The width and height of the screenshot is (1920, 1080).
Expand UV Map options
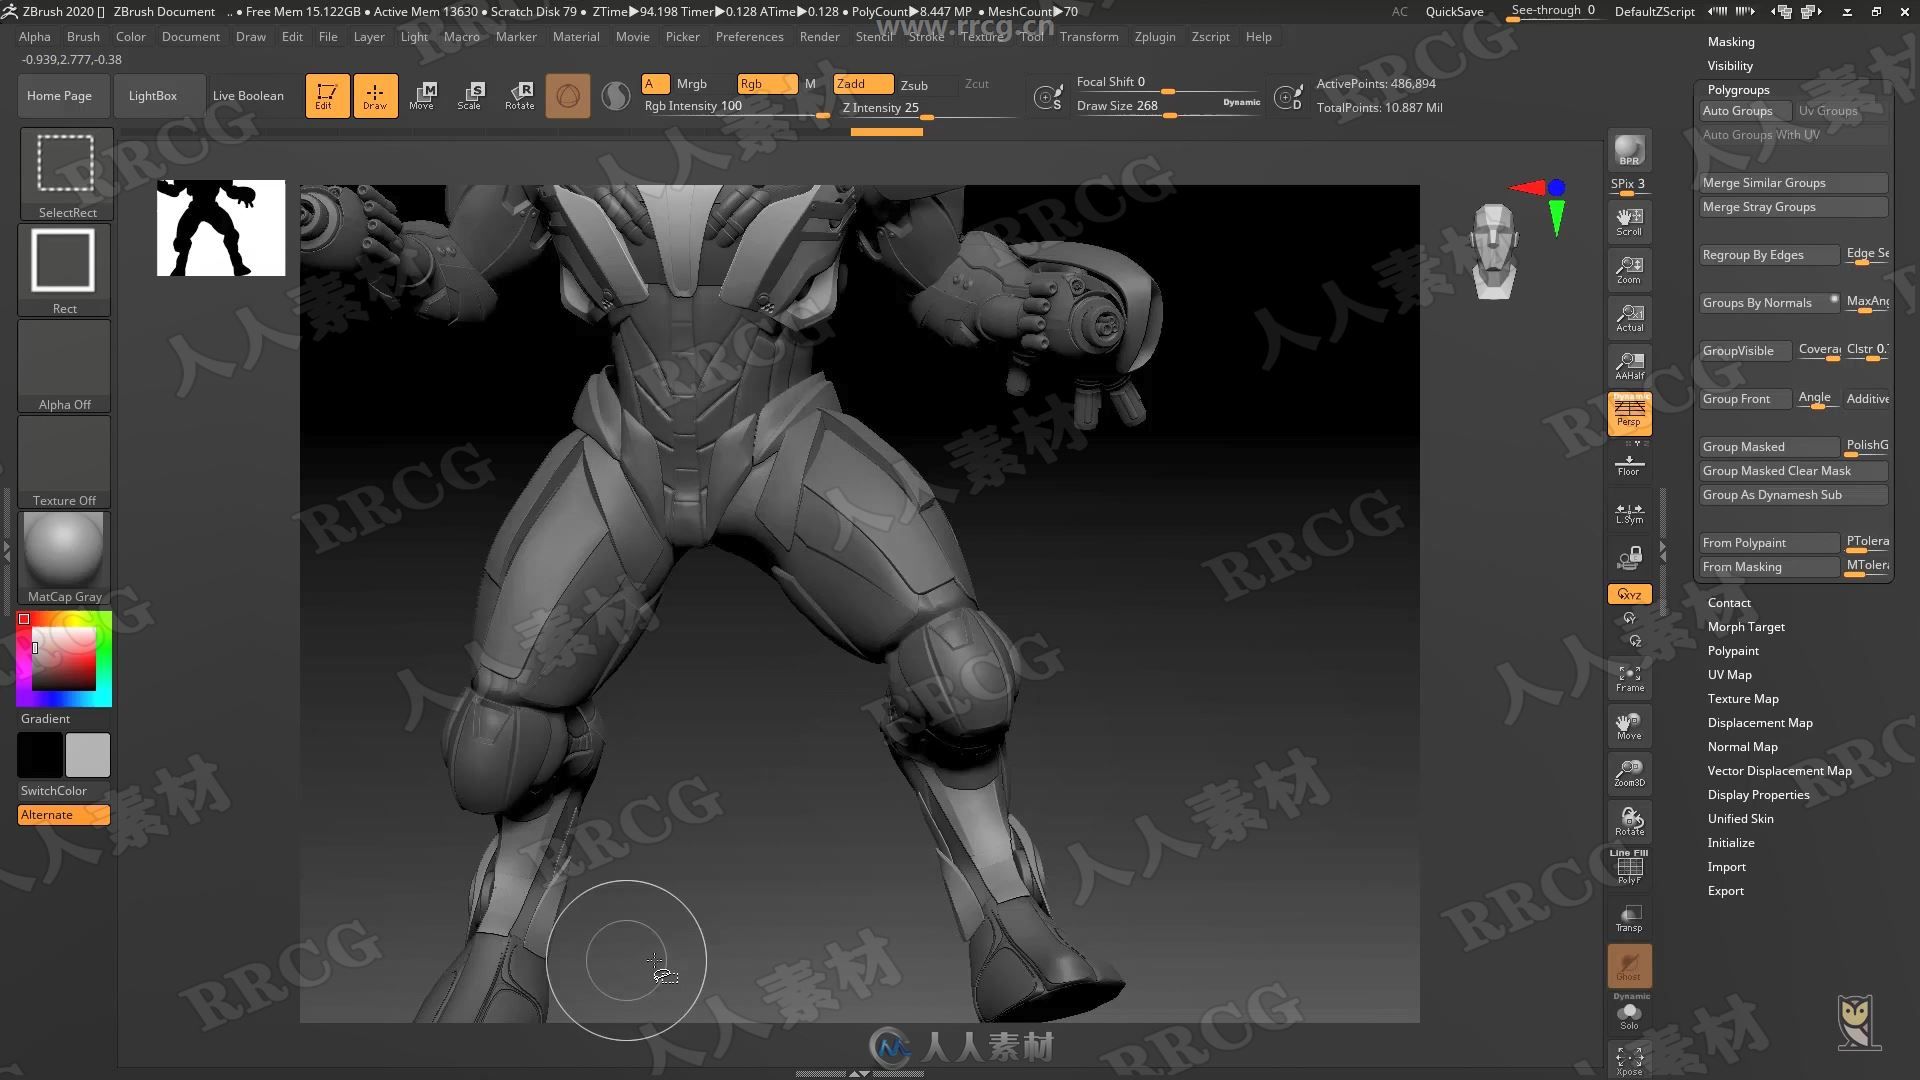(x=1729, y=674)
